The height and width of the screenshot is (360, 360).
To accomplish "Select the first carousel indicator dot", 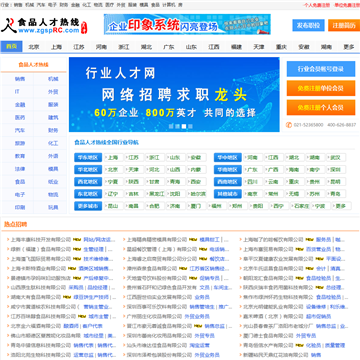I will (x=171, y=126).
